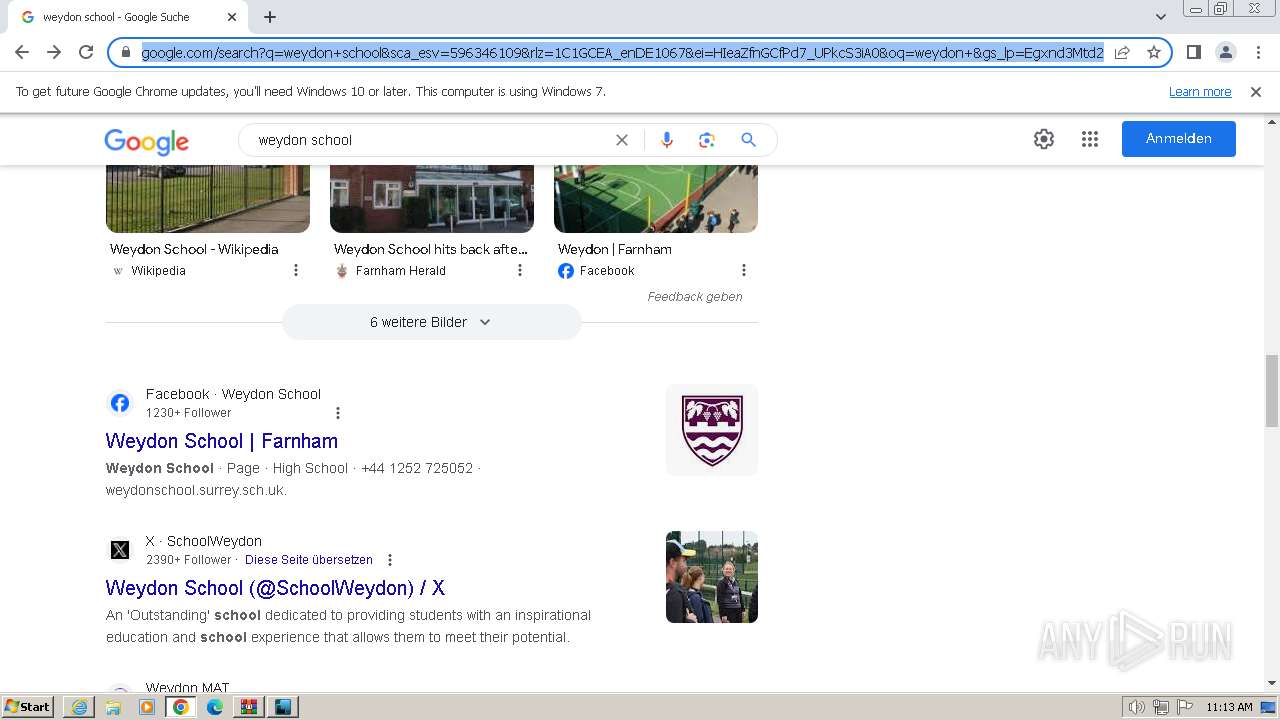Go to Google homepage via logo
Viewport: 1280px width, 720px height.
coord(146,141)
